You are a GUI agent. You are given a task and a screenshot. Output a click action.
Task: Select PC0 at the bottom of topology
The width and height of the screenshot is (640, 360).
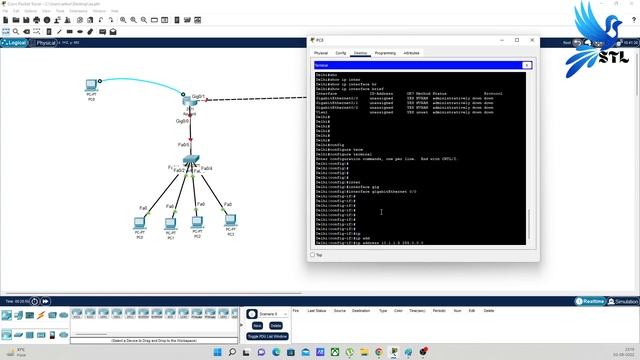[140, 223]
